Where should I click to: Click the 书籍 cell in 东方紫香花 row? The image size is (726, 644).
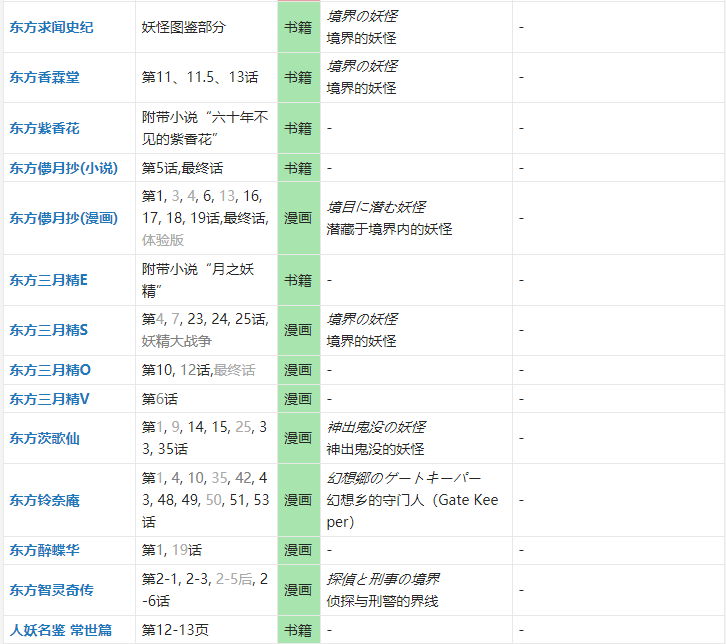(x=299, y=128)
